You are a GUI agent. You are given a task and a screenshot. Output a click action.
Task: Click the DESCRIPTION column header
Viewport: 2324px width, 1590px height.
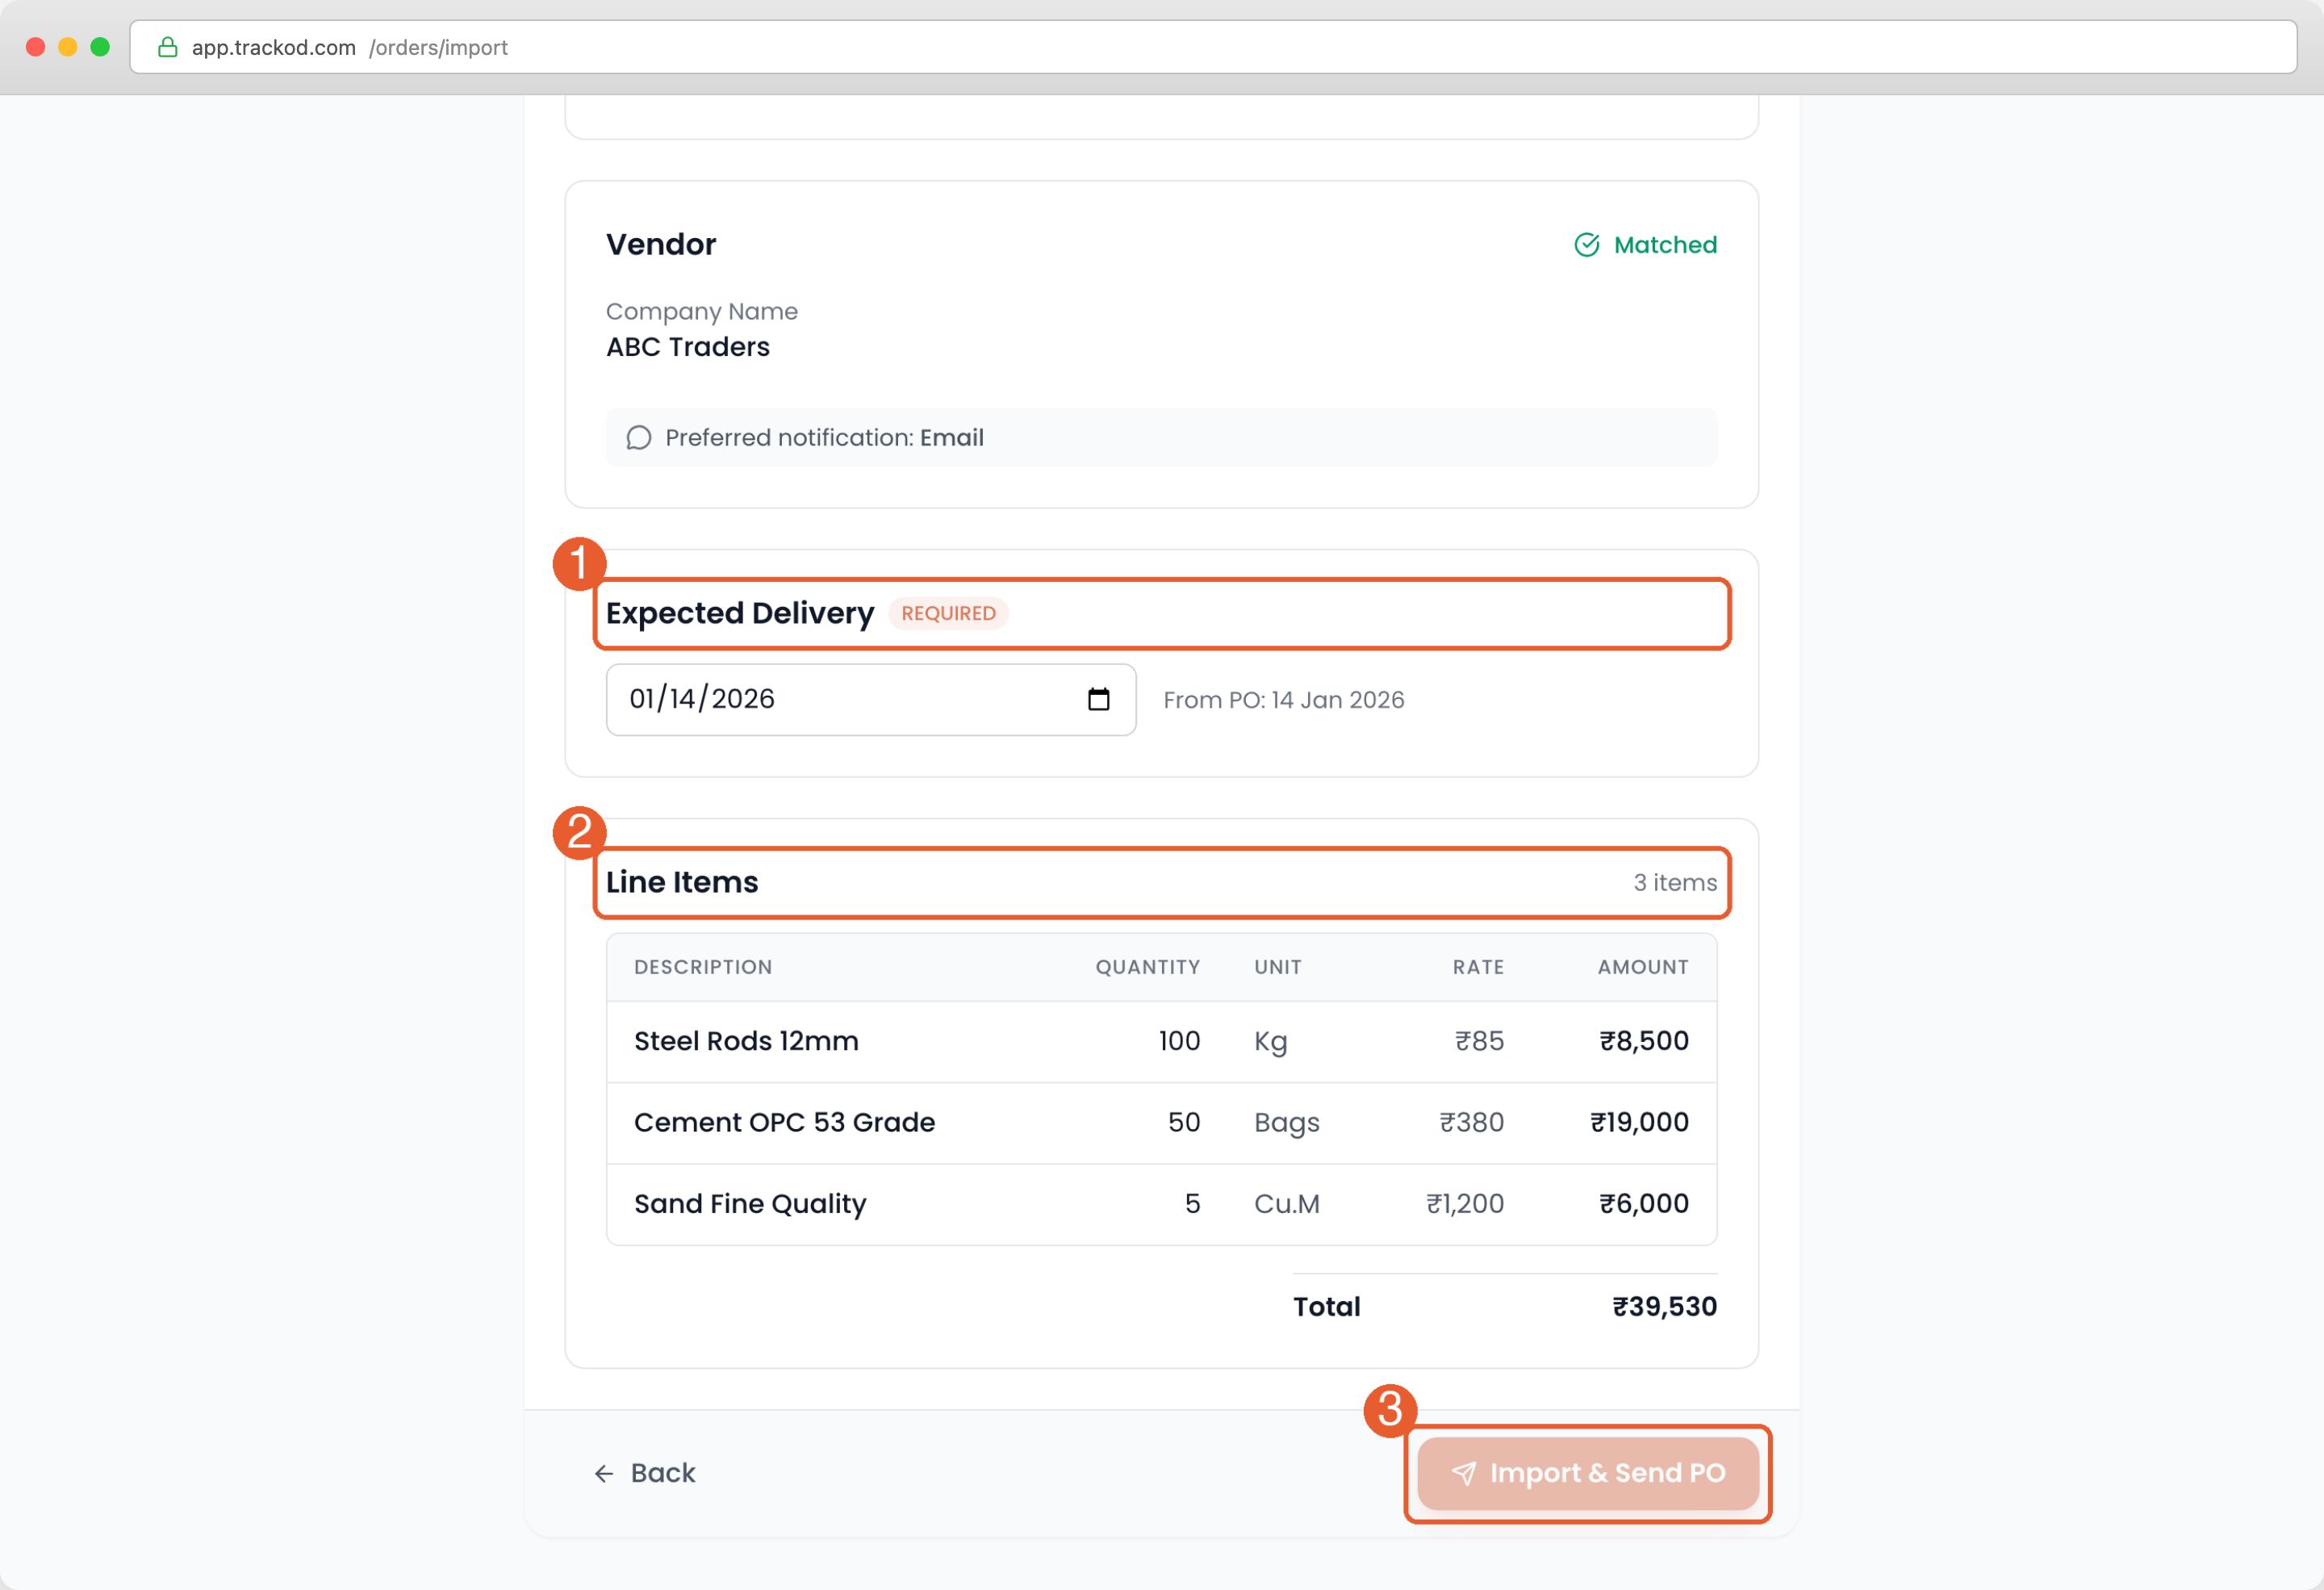[x=702, y=967]
